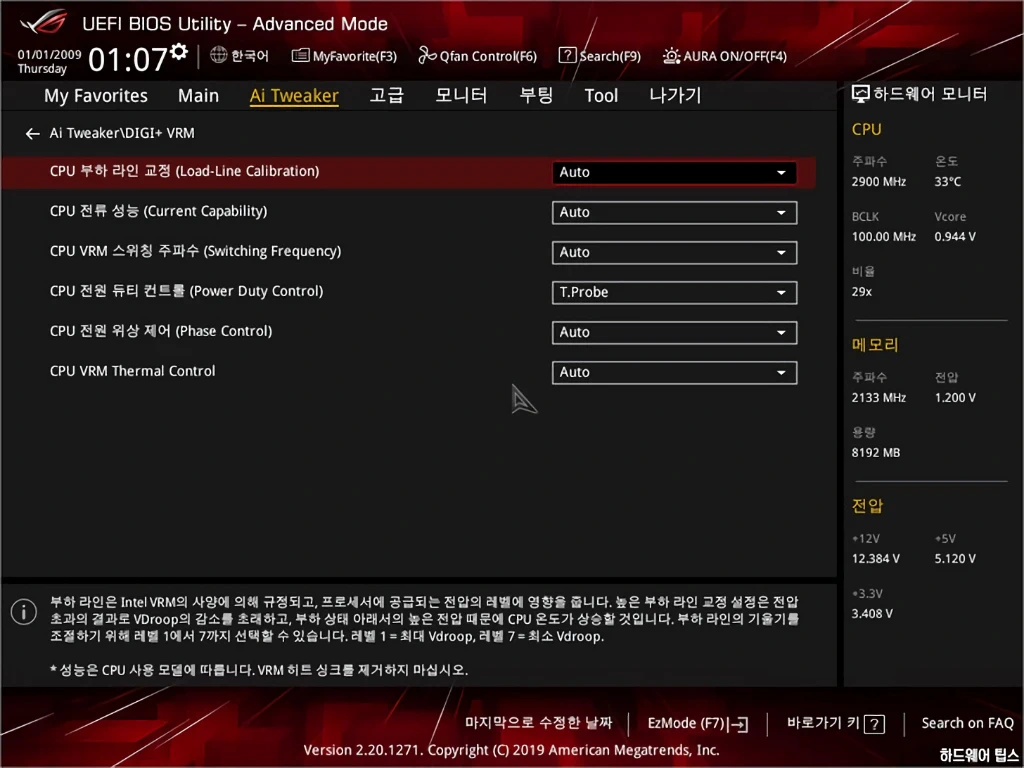Viewport: 1024px width, 768px height.
Task: Switch to the Main tab
Action: (199, 95)
